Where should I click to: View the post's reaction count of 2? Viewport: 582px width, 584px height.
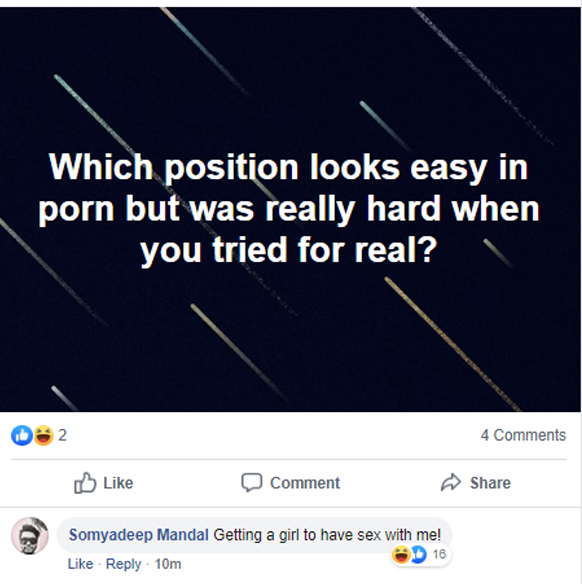[x=62, y=435]
